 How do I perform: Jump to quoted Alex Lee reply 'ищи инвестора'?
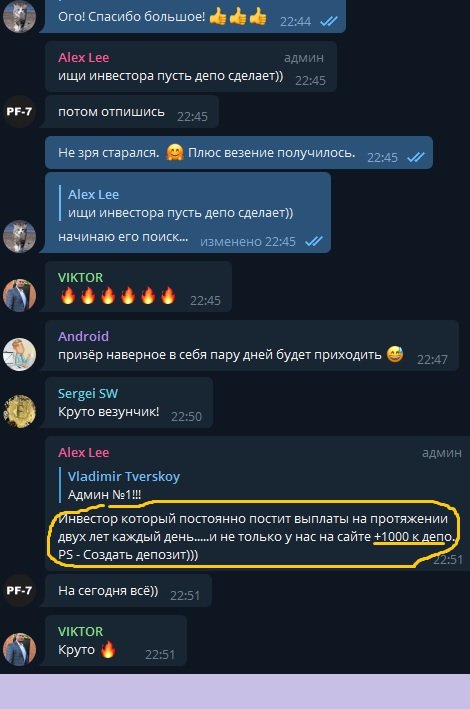coord(181,203)
